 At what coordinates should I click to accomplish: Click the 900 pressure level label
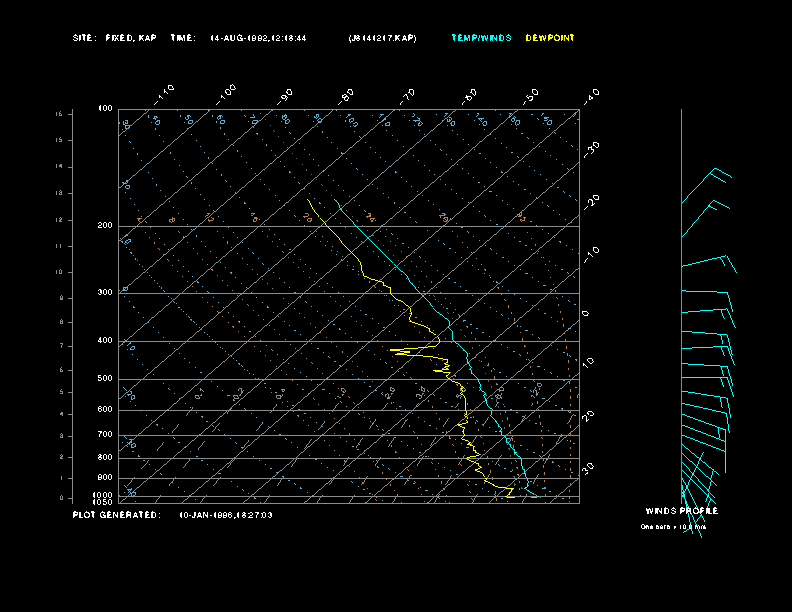pyautogui.click(x=105, y=478)
